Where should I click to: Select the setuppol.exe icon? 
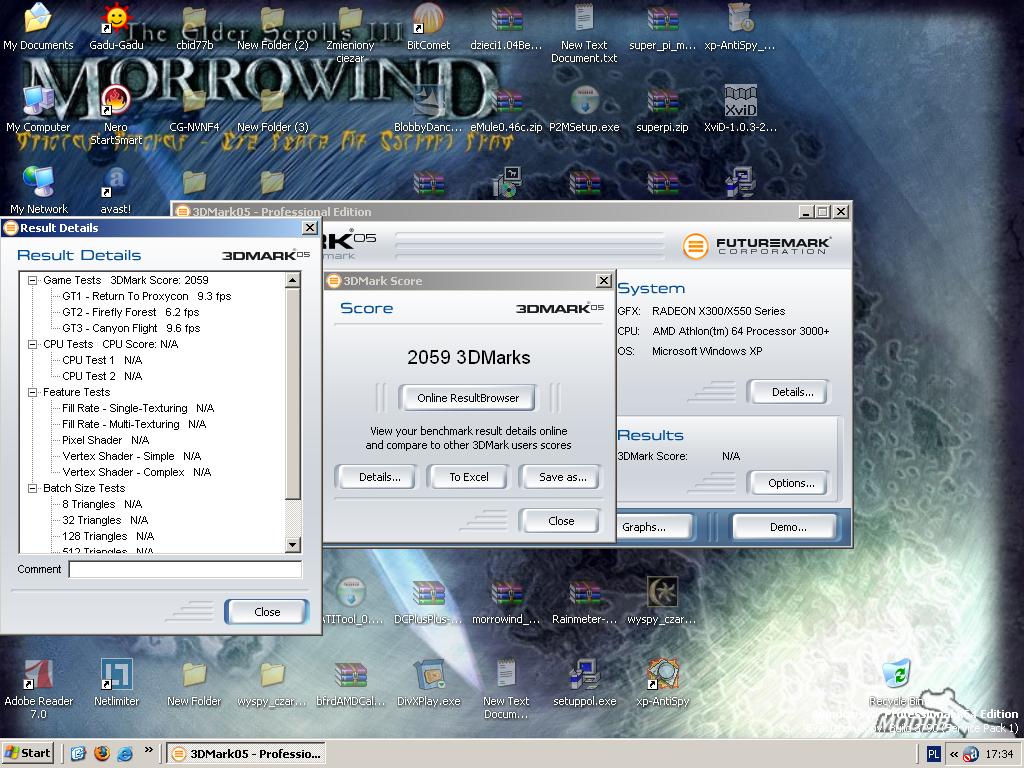point(584,682)
